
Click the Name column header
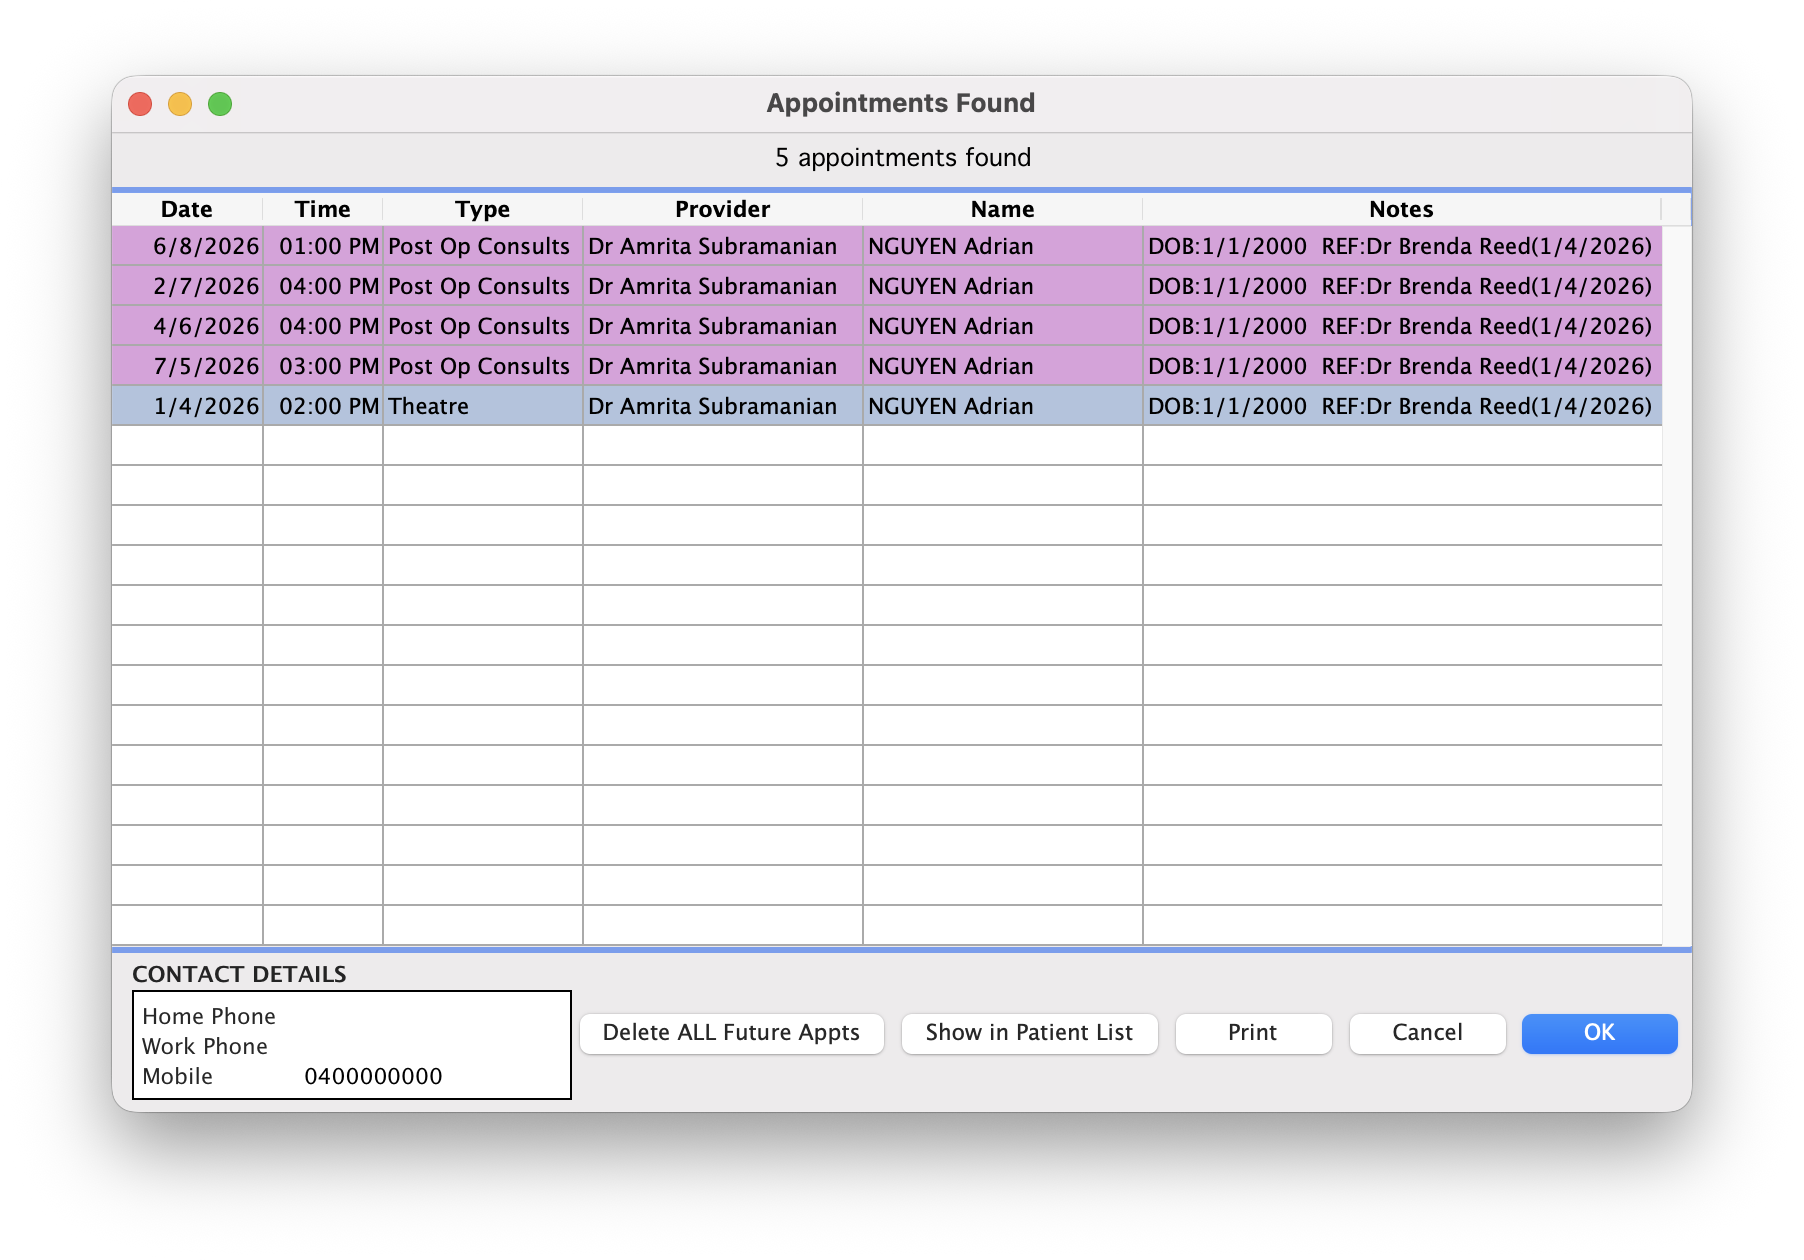coord(1003,209)
